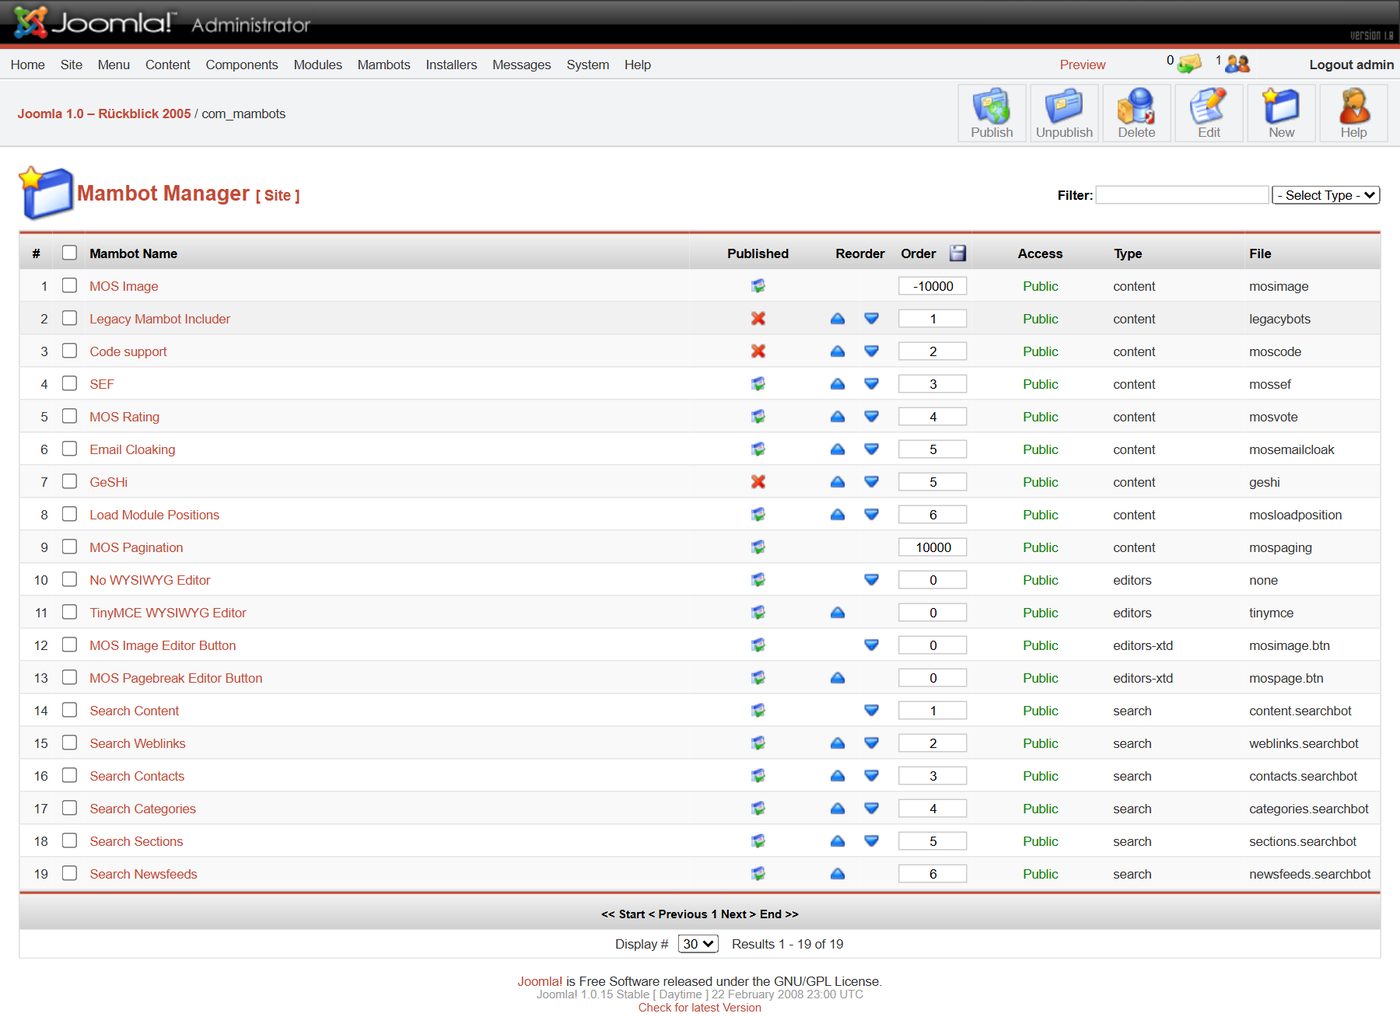Screen dimensions: 1400x1017
Task: Click the Joomla 1.0 – Rückblick 2005 link
Action: click(x=104, y=114)
